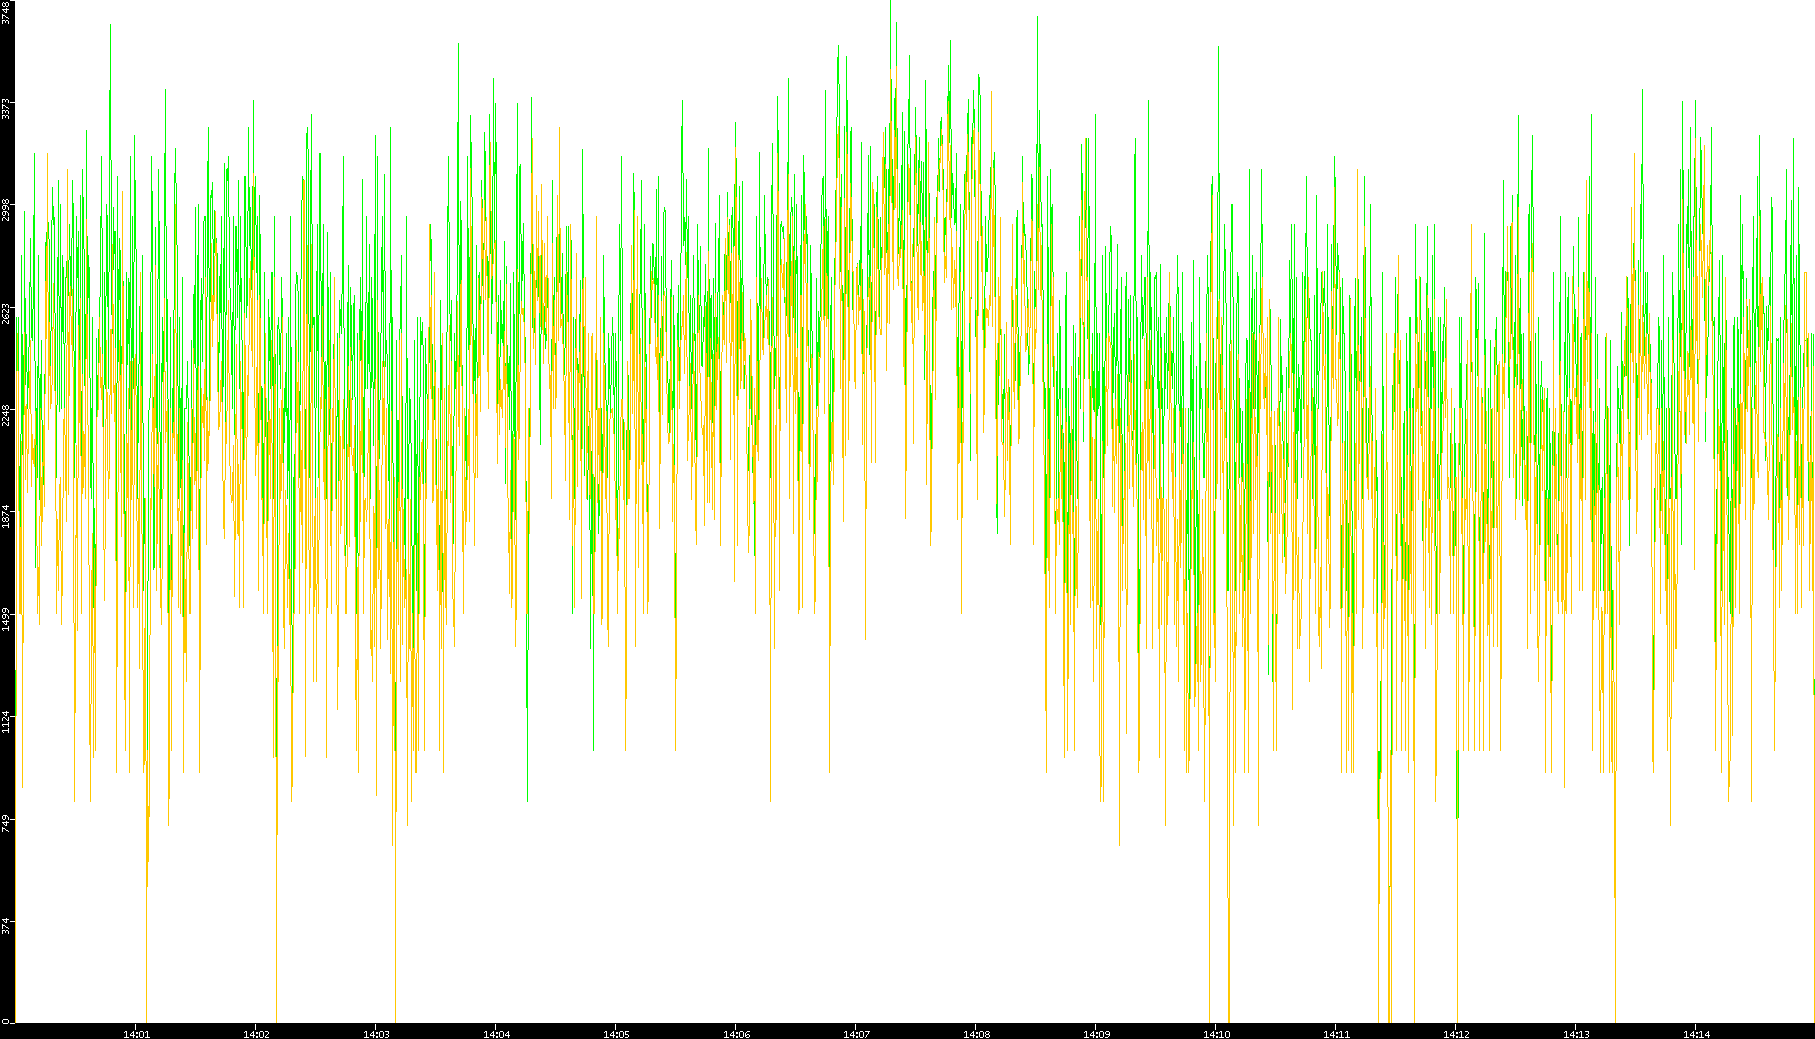Click the 14:14 label on the time axis
The height and width of the screenshot is (1039, 1815).
[x=1696, y=1034]
